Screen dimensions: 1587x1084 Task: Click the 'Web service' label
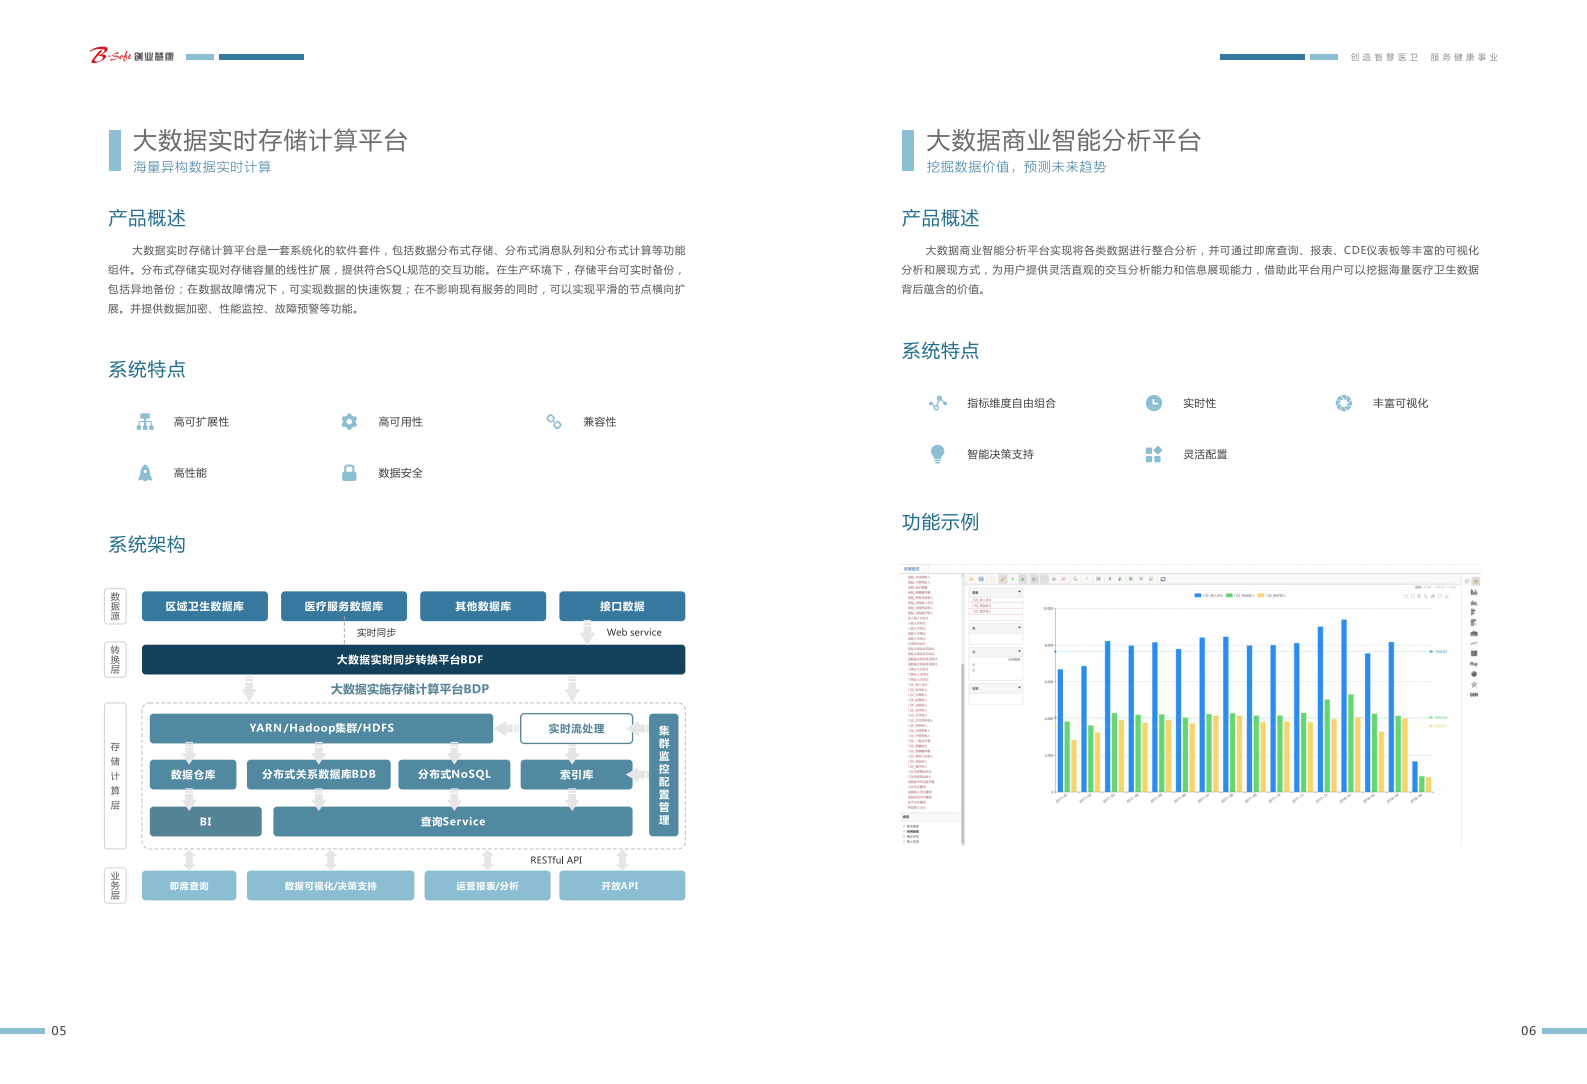(x=634, y=633)
